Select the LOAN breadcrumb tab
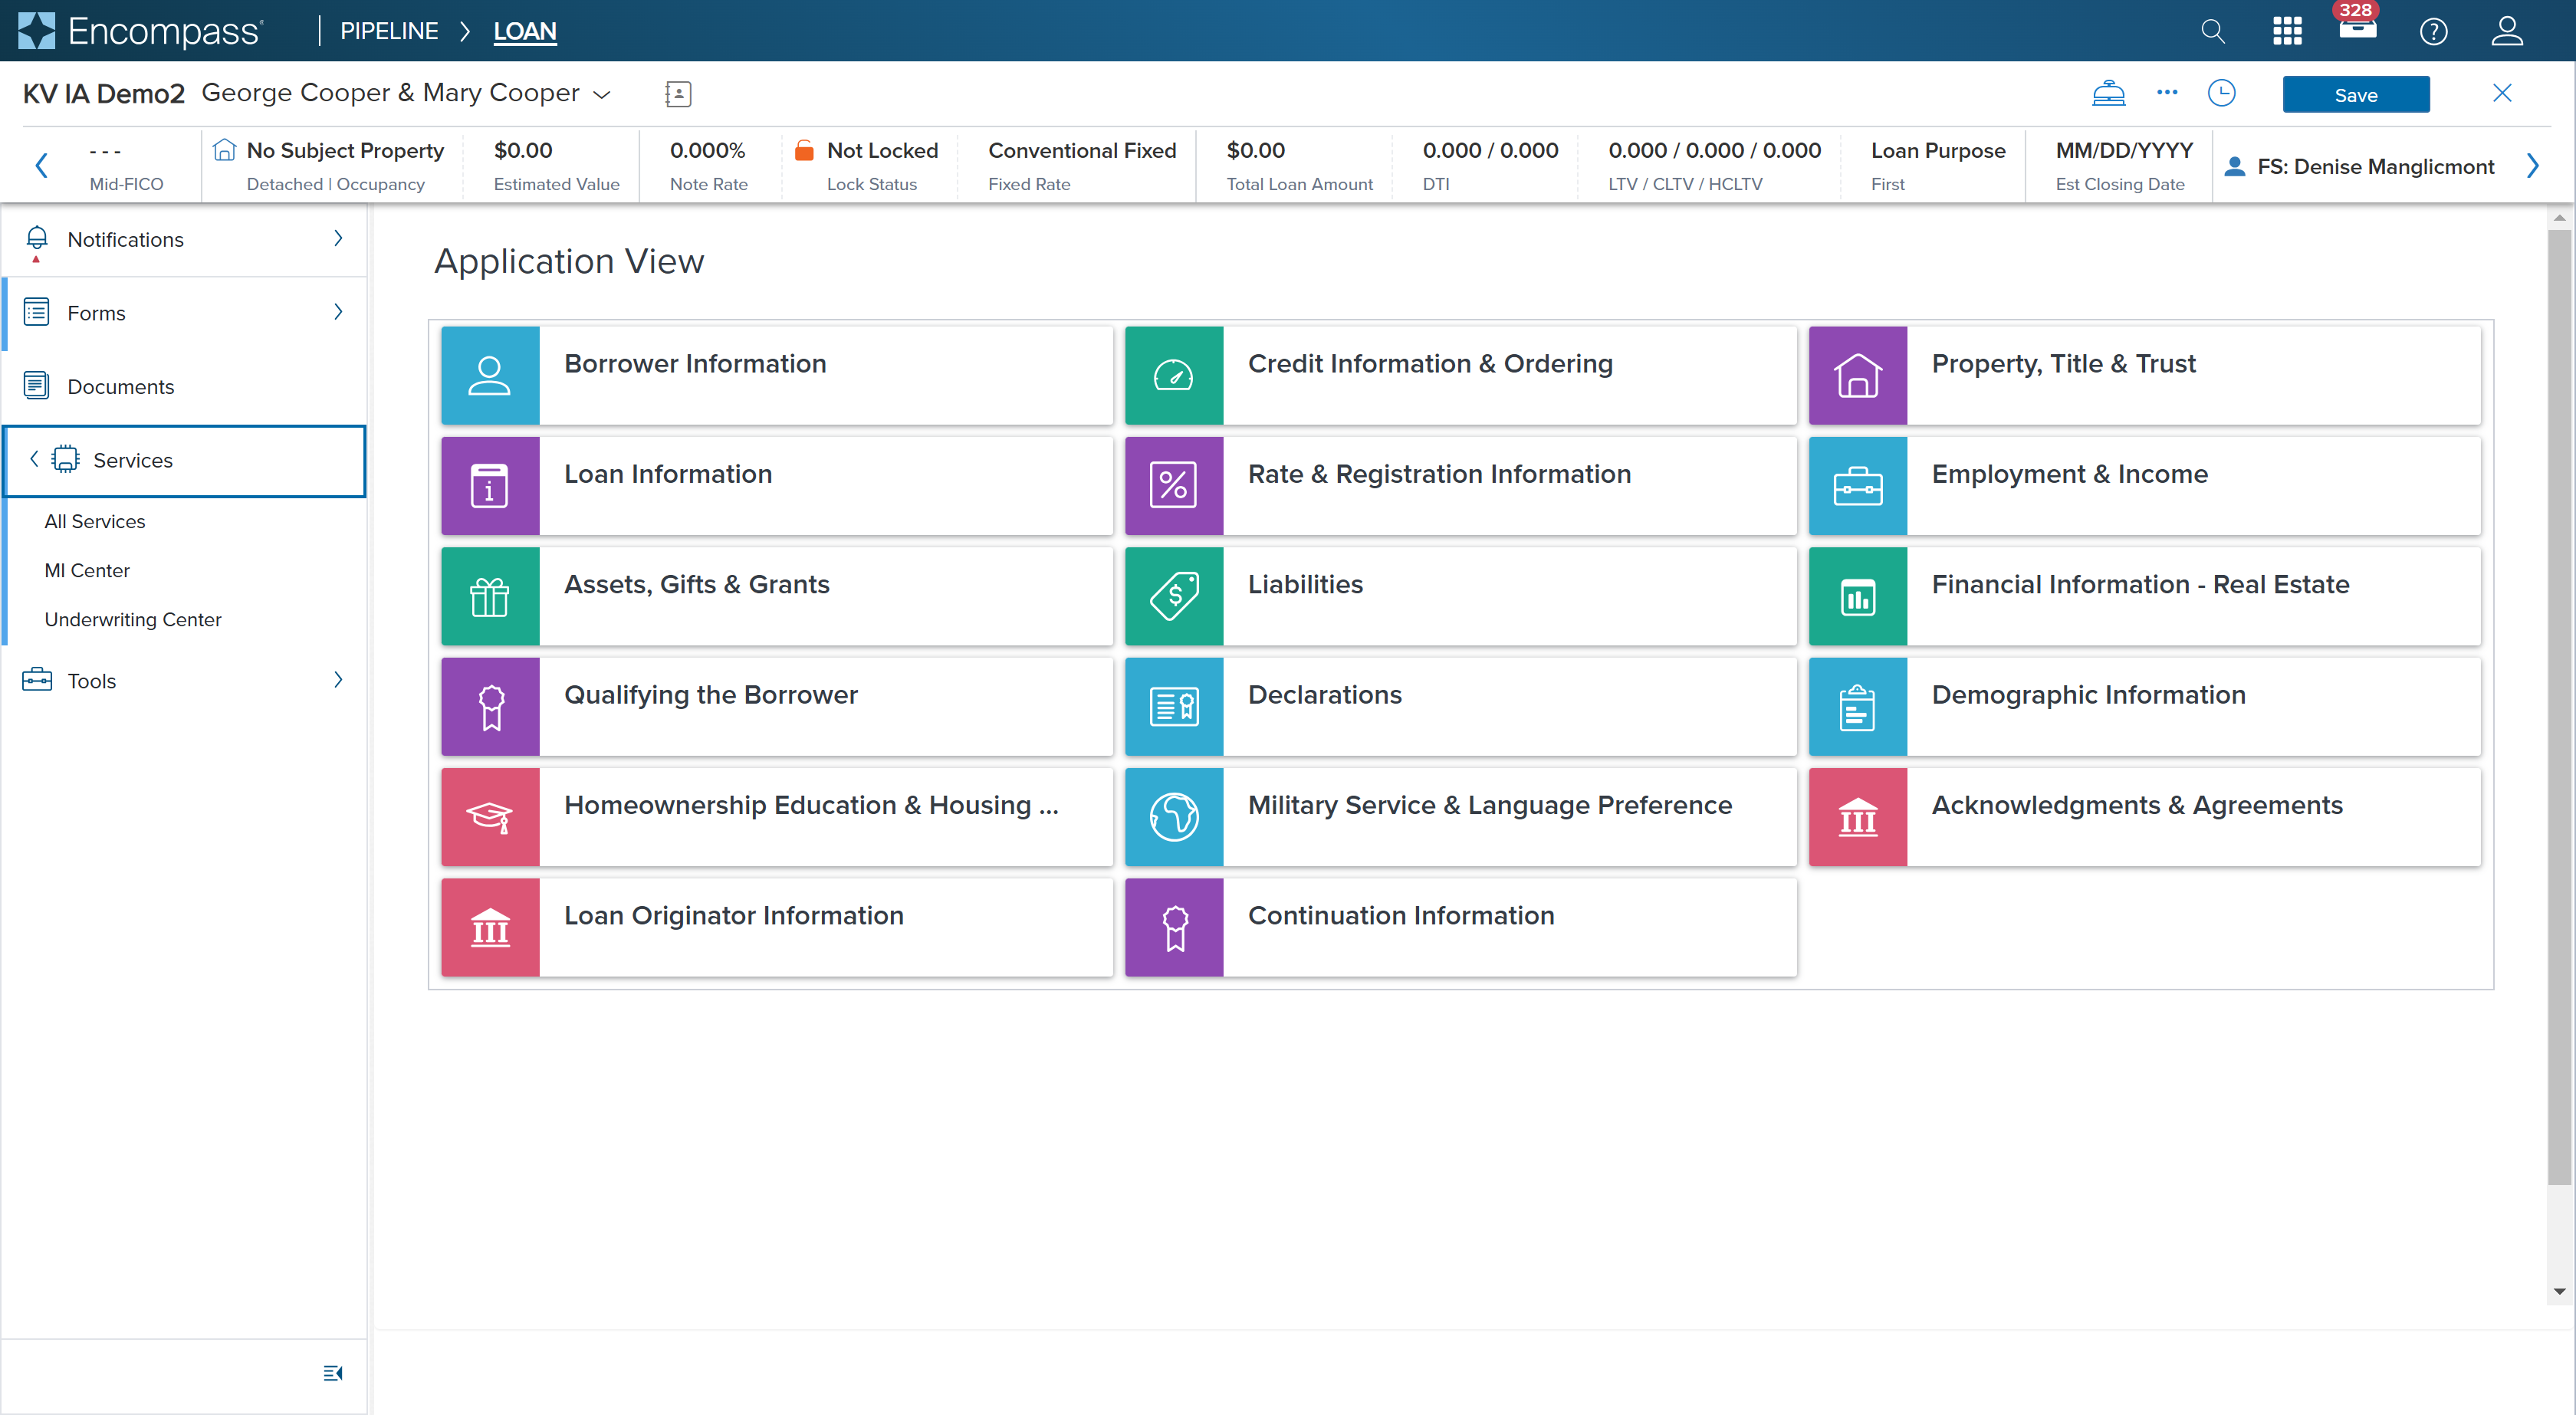 click(x=525, y=31)
